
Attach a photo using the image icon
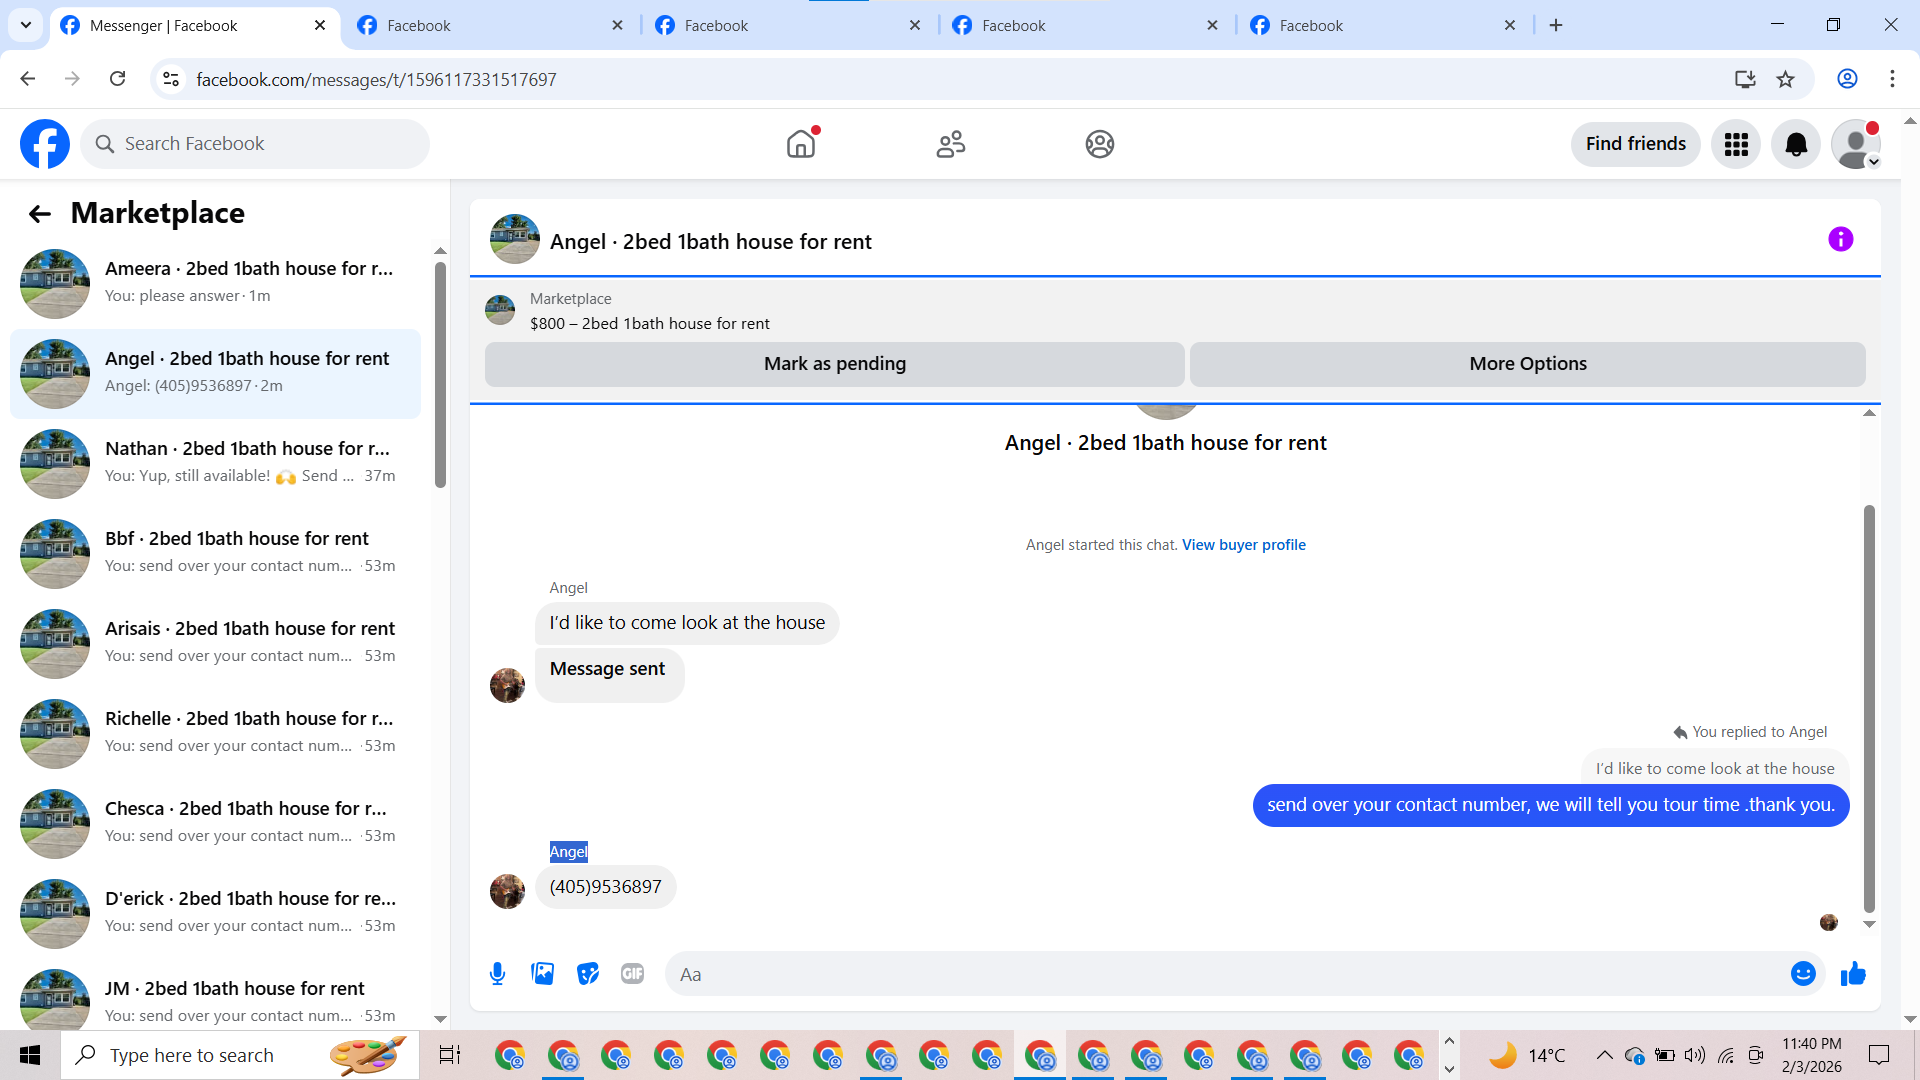coord(542,974)
